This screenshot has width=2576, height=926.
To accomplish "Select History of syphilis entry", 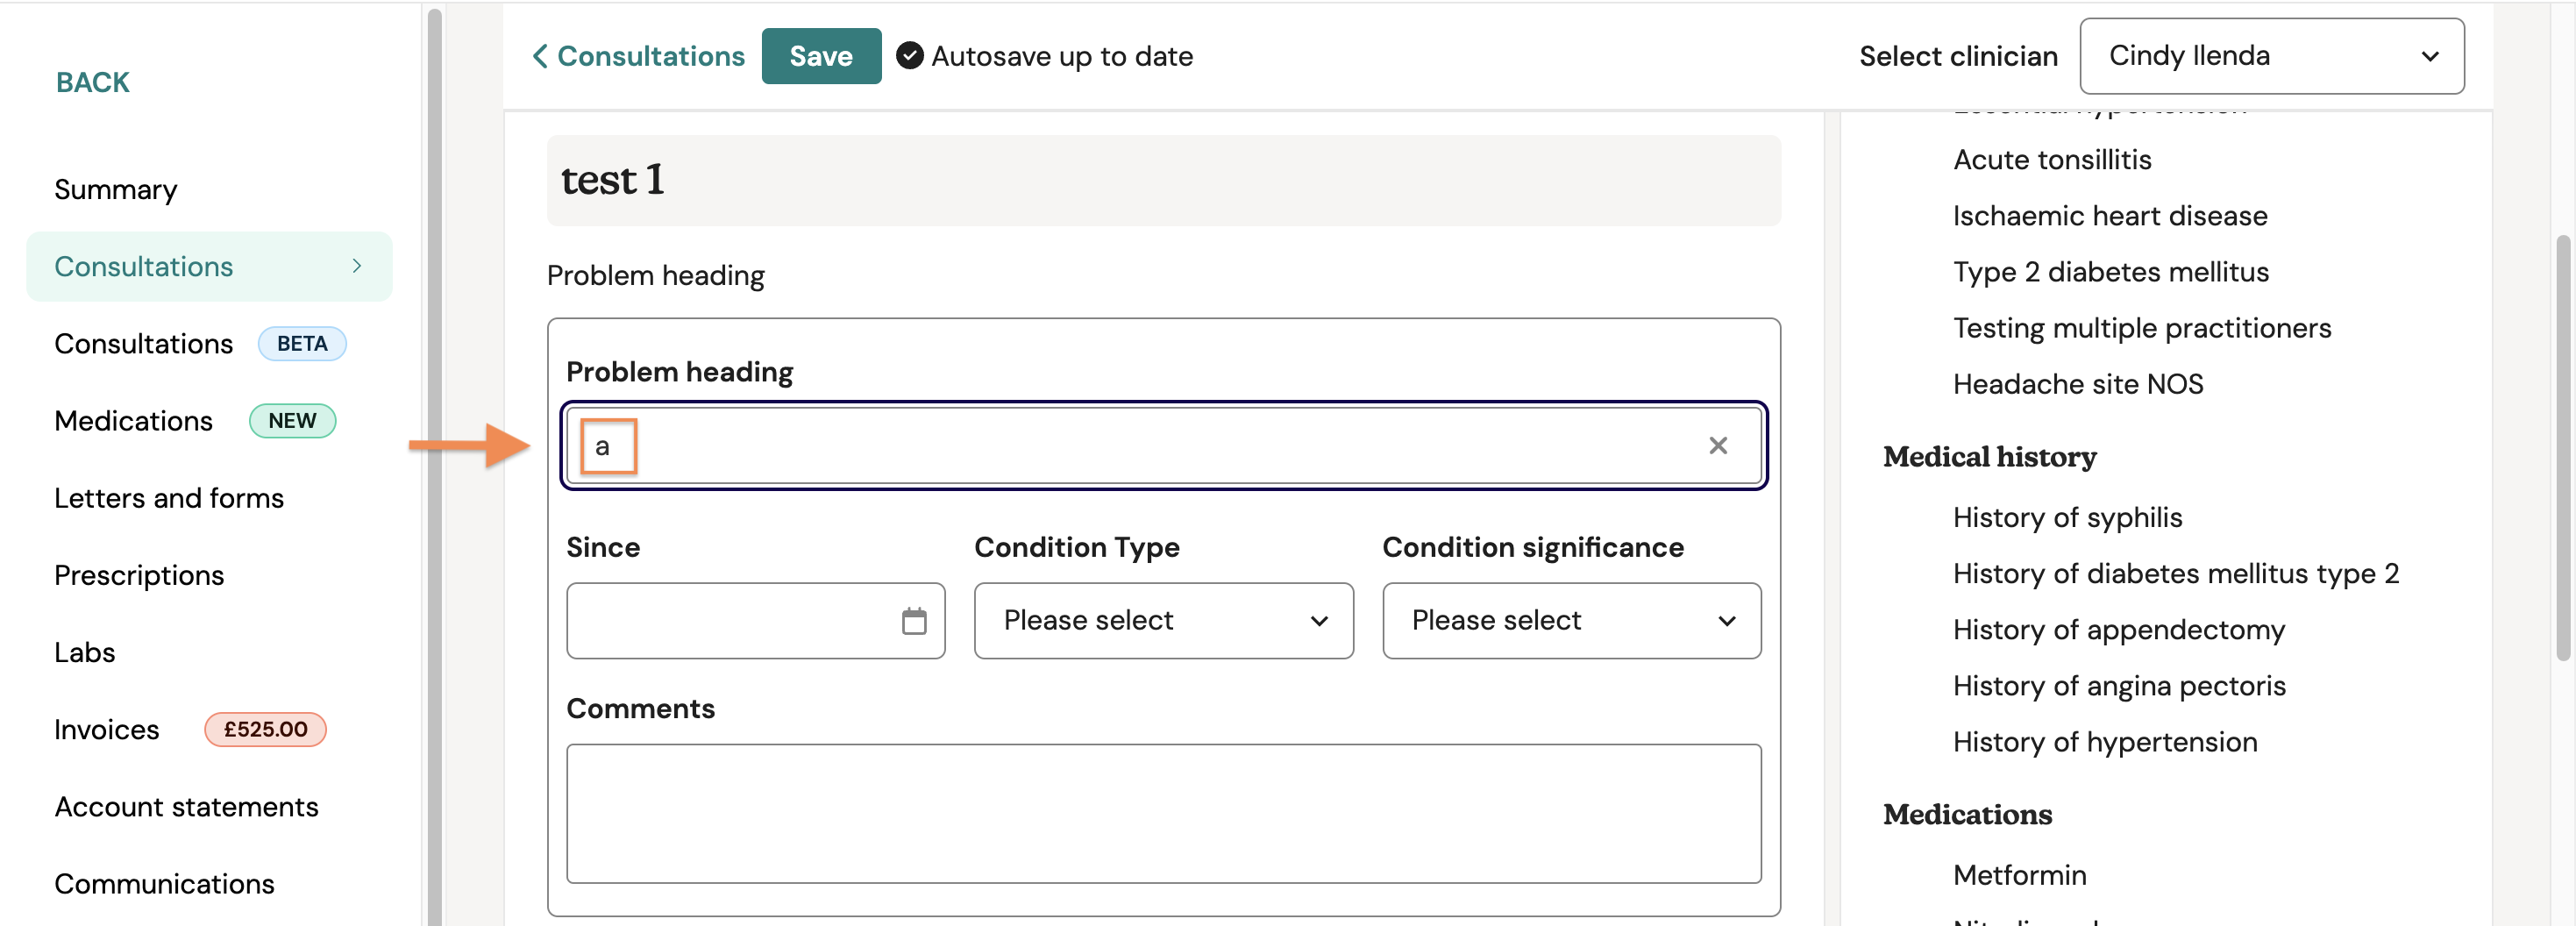I will [2067, 517].
